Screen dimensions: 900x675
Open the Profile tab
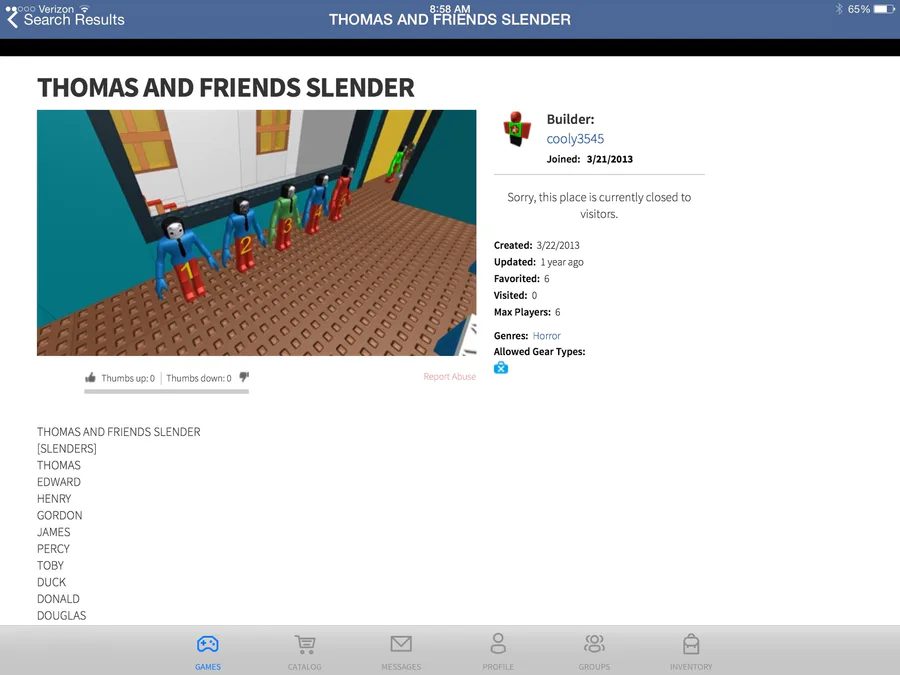coord(498,652)
